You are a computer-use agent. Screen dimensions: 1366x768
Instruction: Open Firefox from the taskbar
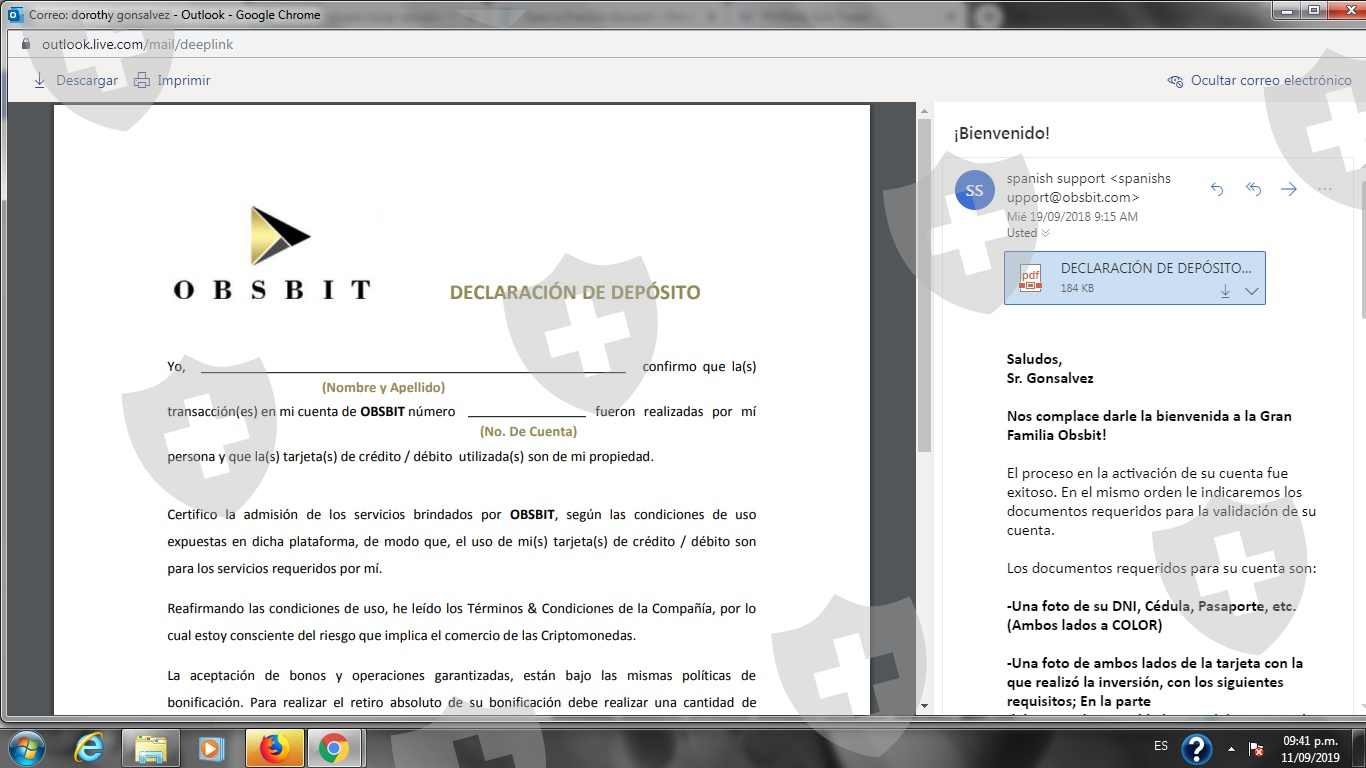click(x=274, y=748)
